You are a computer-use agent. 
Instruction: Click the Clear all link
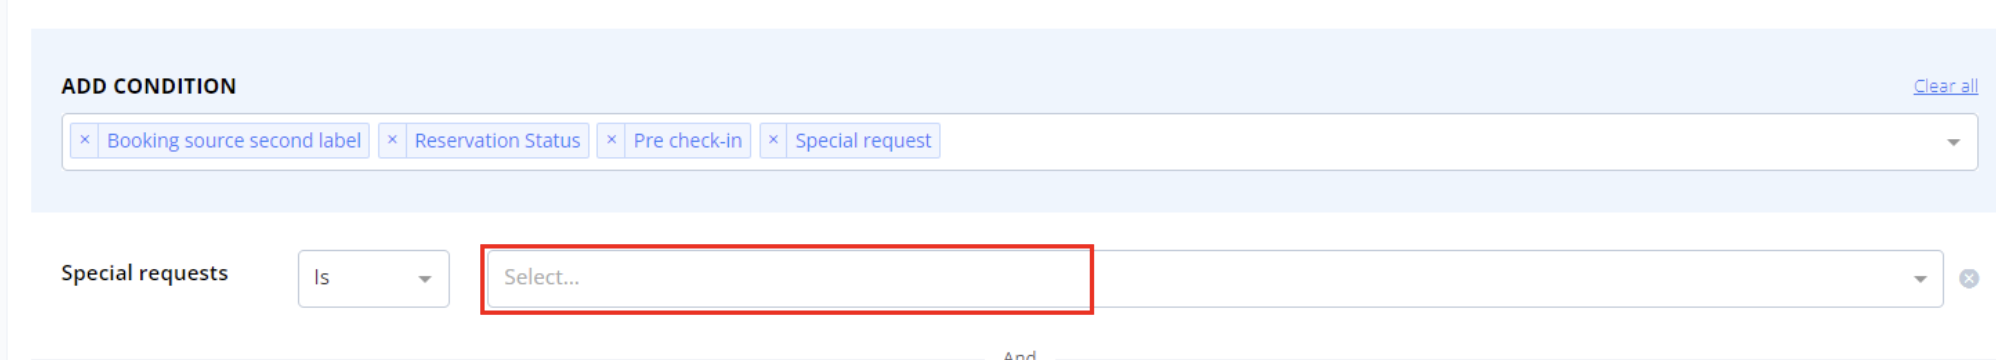[x=1945, y=86]
